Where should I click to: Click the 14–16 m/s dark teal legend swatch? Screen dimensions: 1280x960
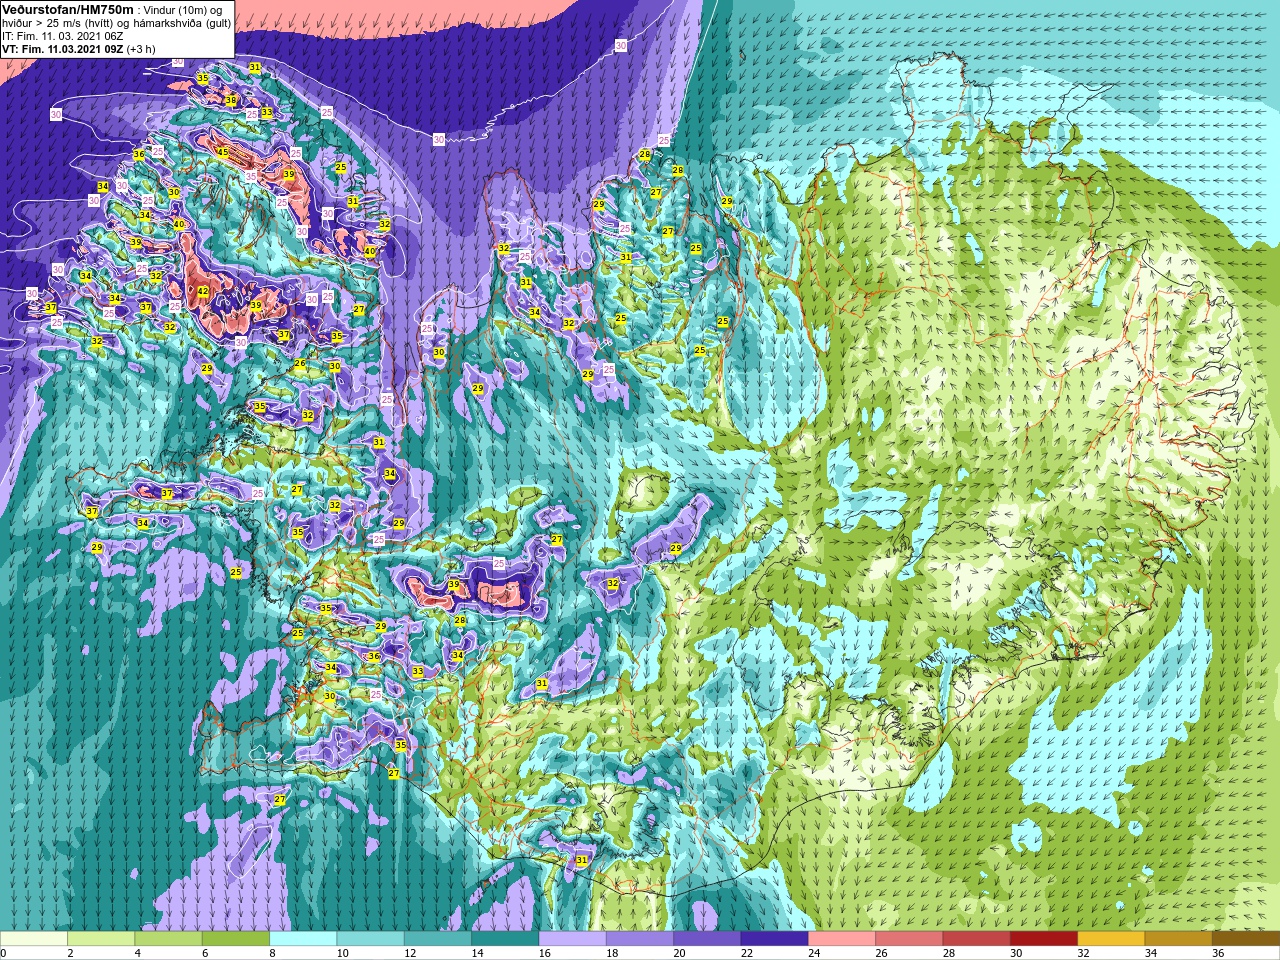click(505, 939)
